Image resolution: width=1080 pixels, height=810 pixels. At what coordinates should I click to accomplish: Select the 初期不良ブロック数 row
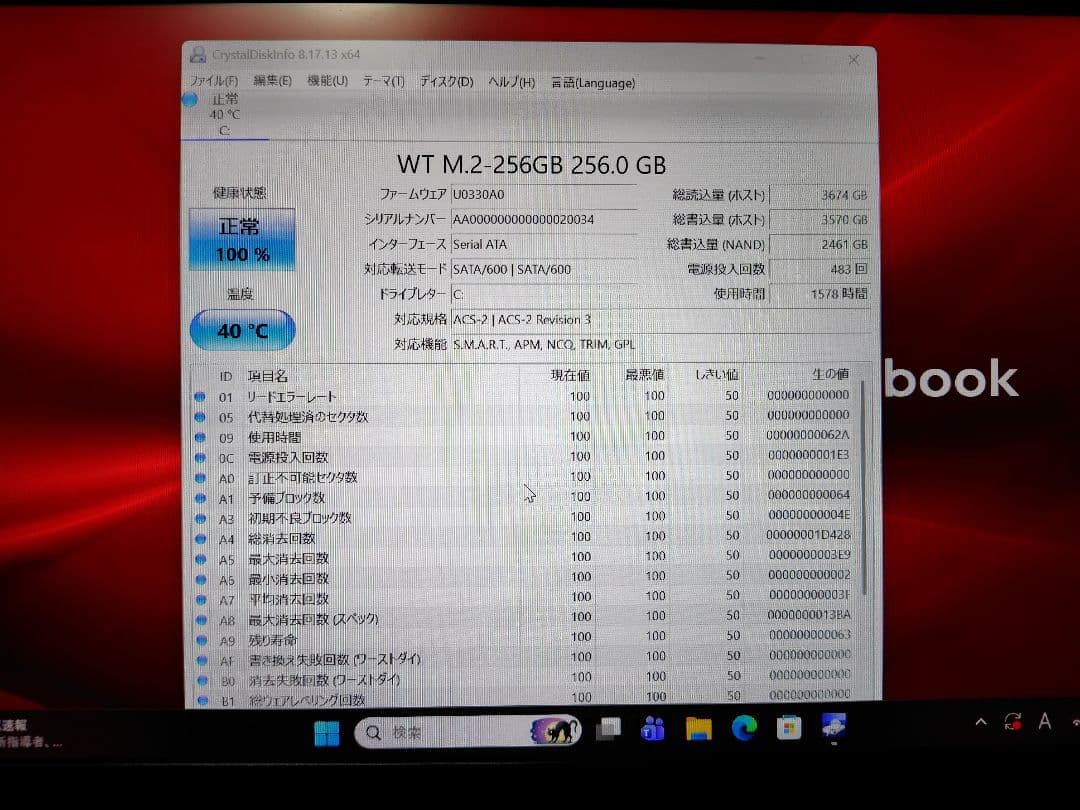525,517
